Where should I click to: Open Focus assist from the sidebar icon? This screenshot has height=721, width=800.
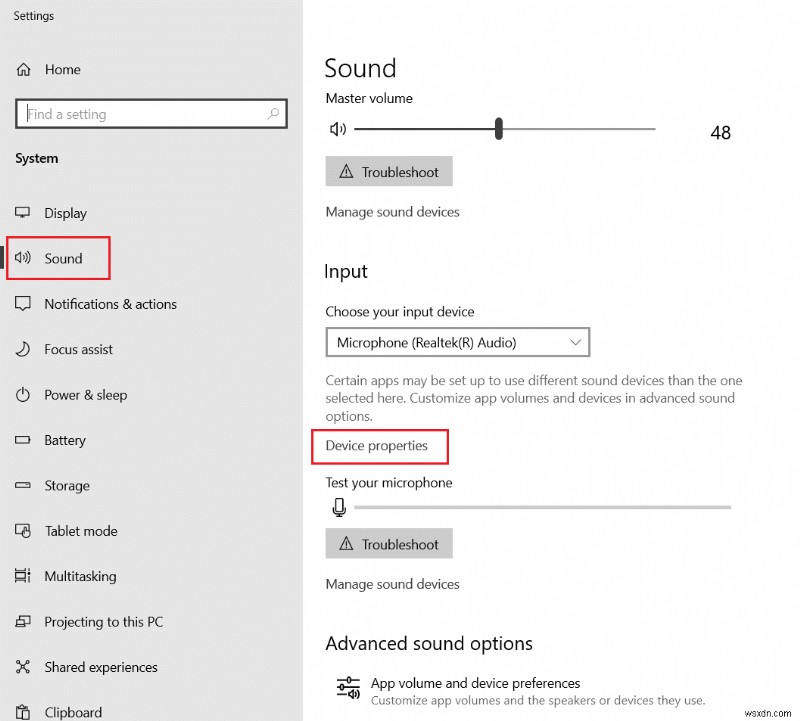(x=22, y=349)
